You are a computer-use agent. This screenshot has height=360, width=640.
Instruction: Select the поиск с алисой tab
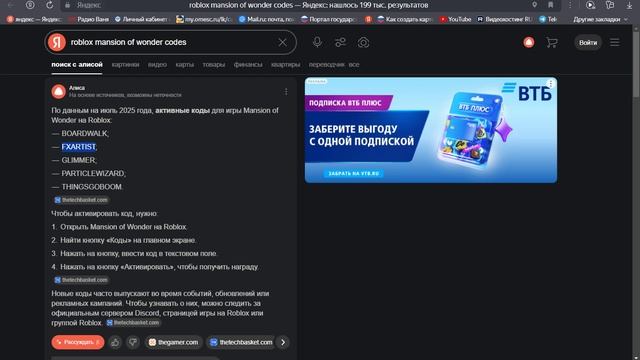(77, 64)
